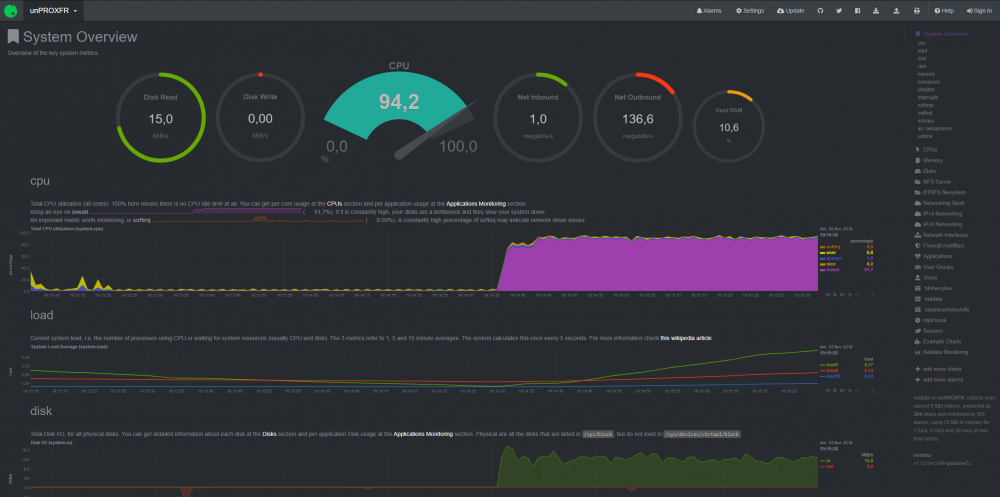Click the Used RAM gauge
1000x497 pixels.
coord(728,126)
